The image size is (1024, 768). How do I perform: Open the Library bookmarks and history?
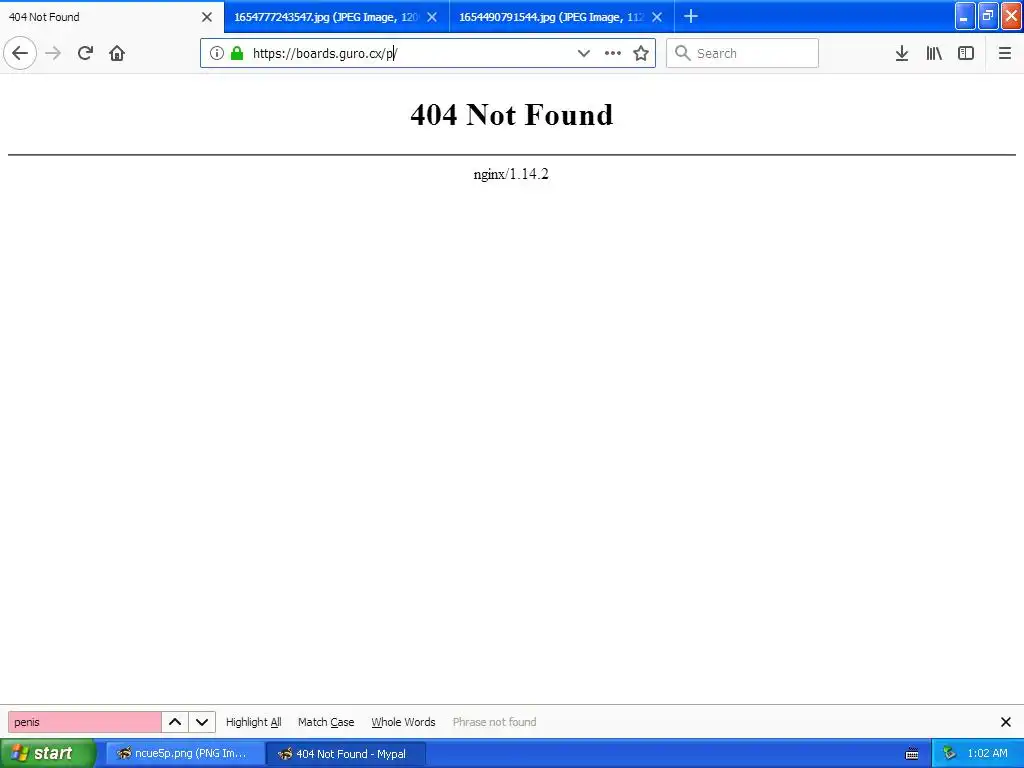(x=934, y=53)
